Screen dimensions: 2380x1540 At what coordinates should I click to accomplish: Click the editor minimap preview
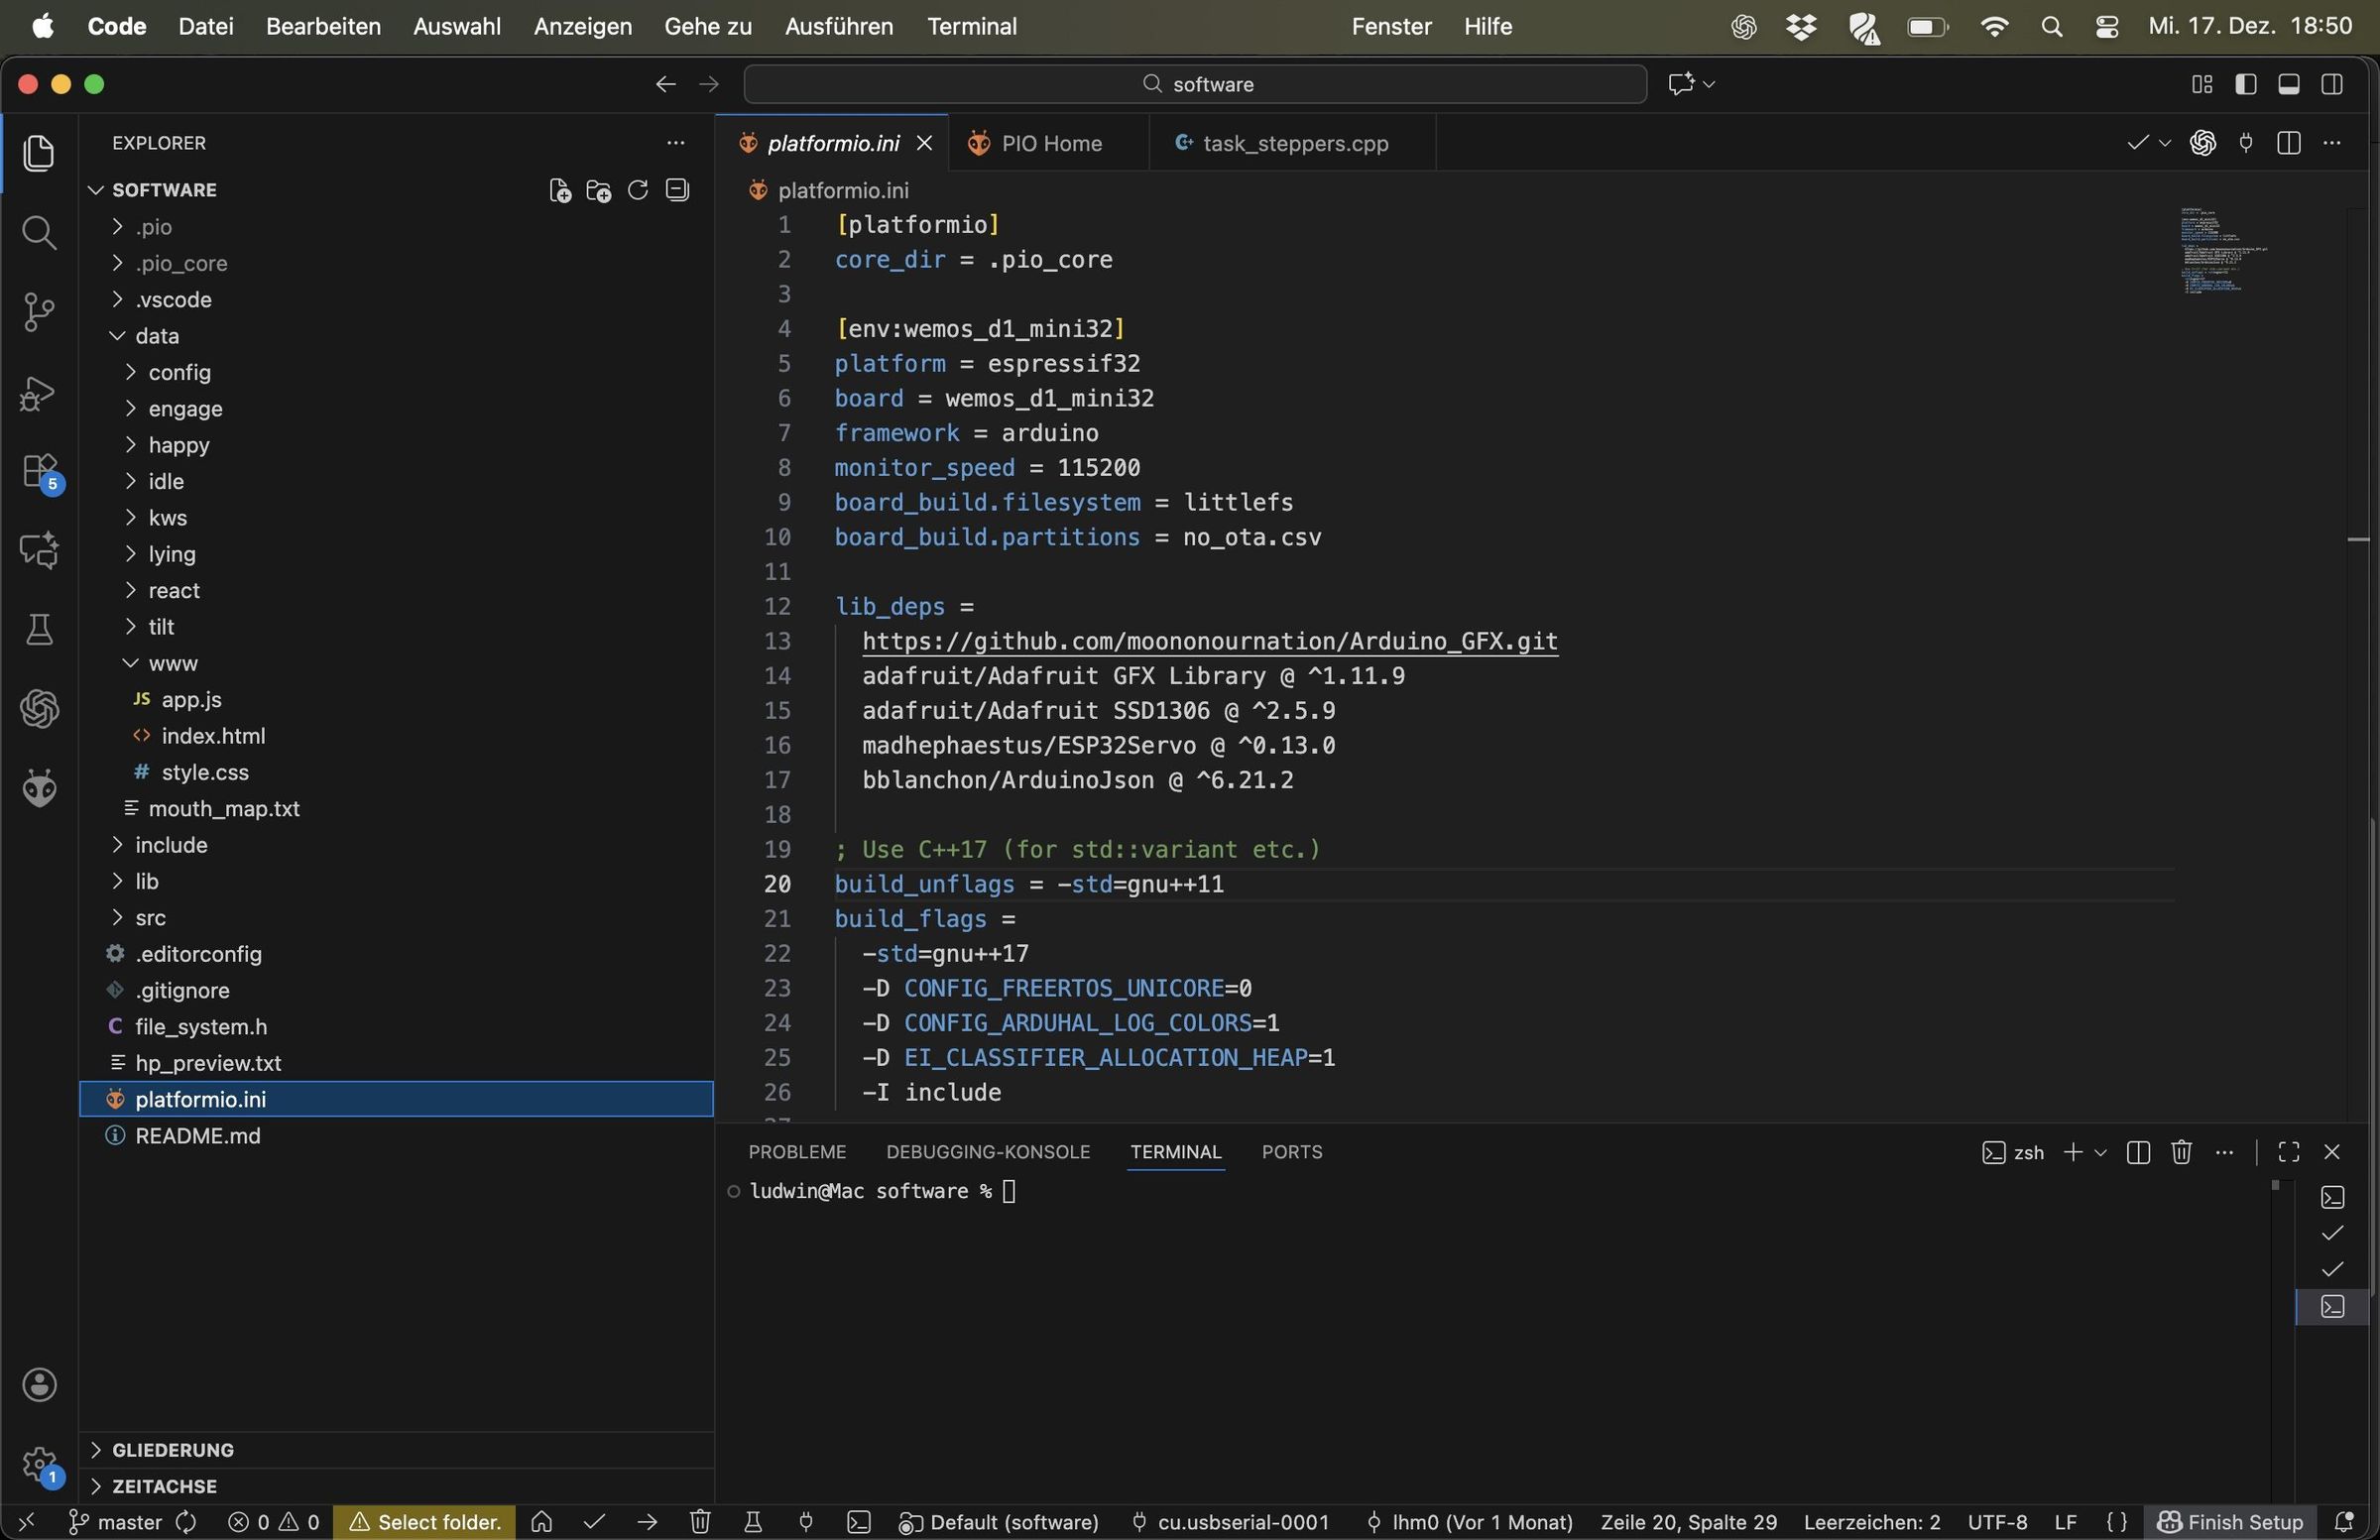click(2223, 251)
